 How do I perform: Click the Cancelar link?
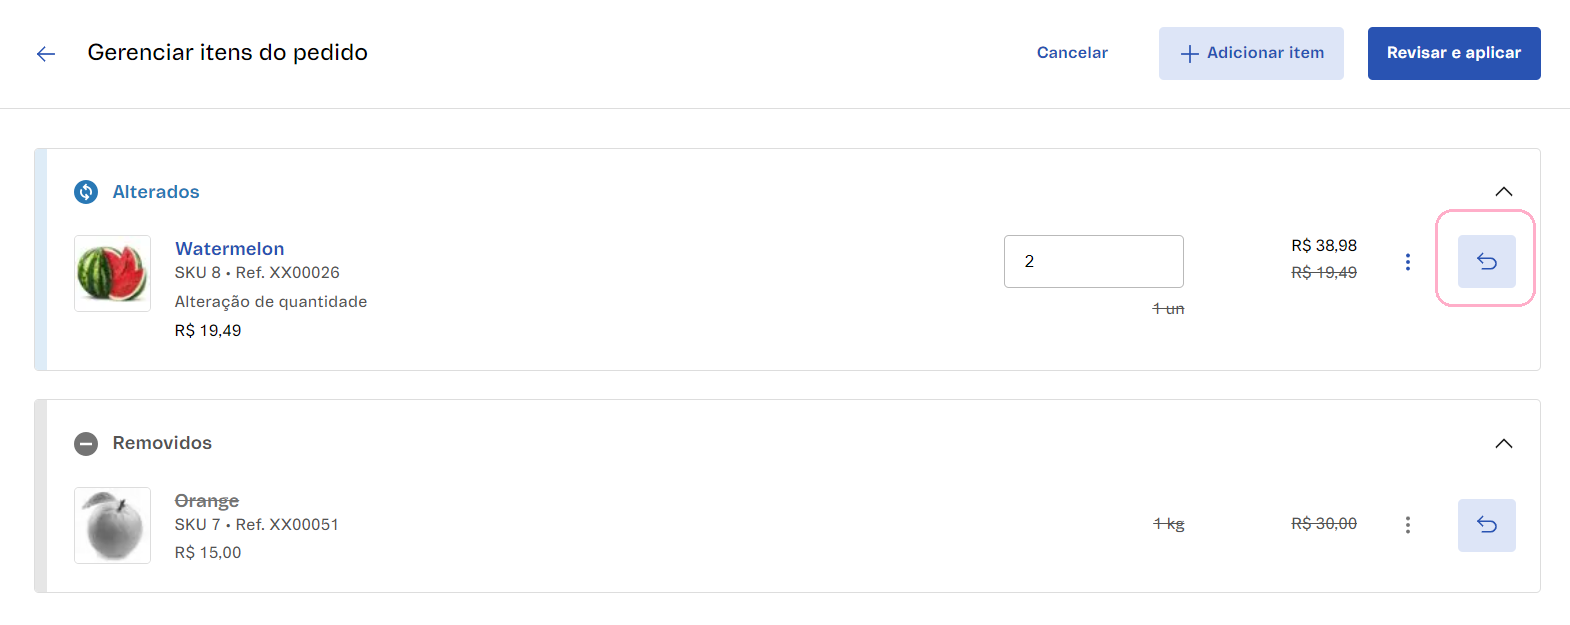point(1071,52)
